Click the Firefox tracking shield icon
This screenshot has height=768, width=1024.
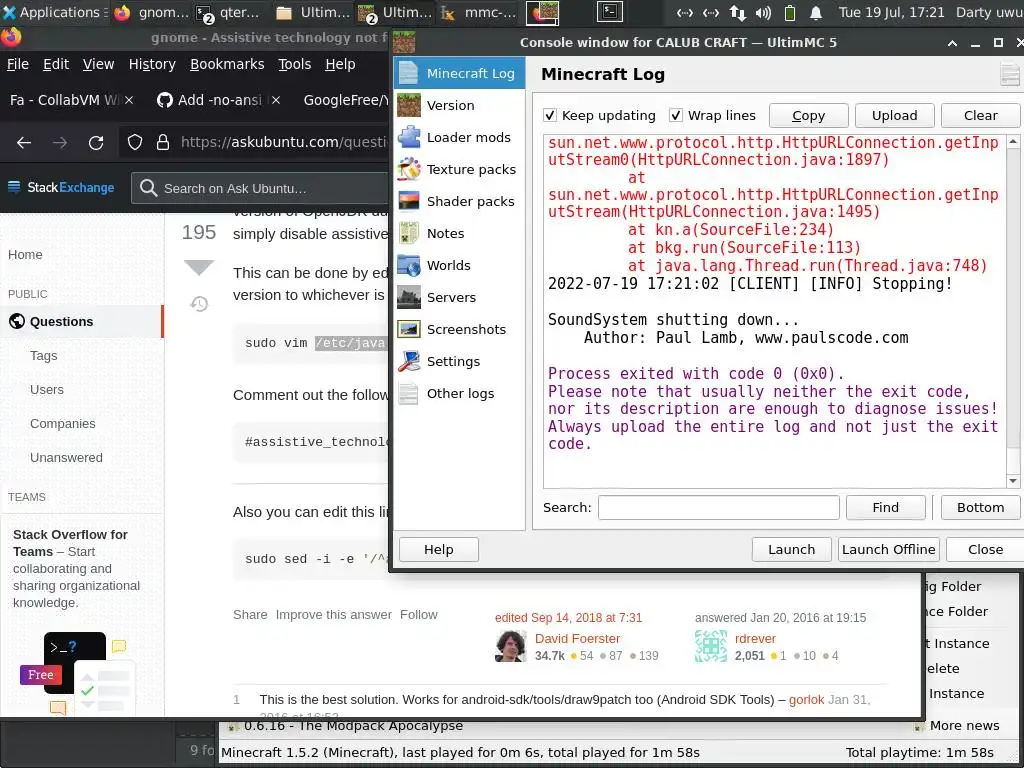click(135, 142)
